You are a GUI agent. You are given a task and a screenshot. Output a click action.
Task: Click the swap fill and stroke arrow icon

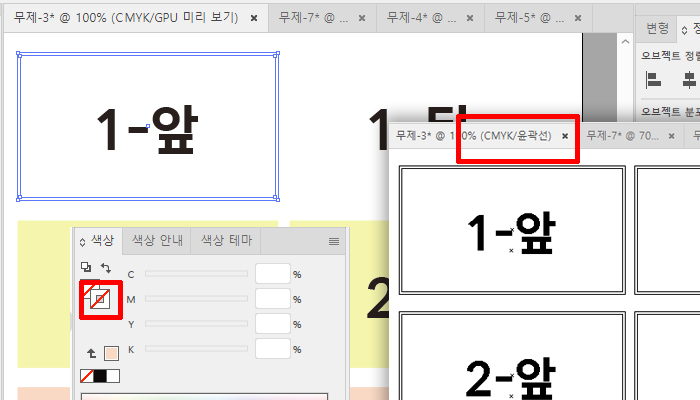106,268
